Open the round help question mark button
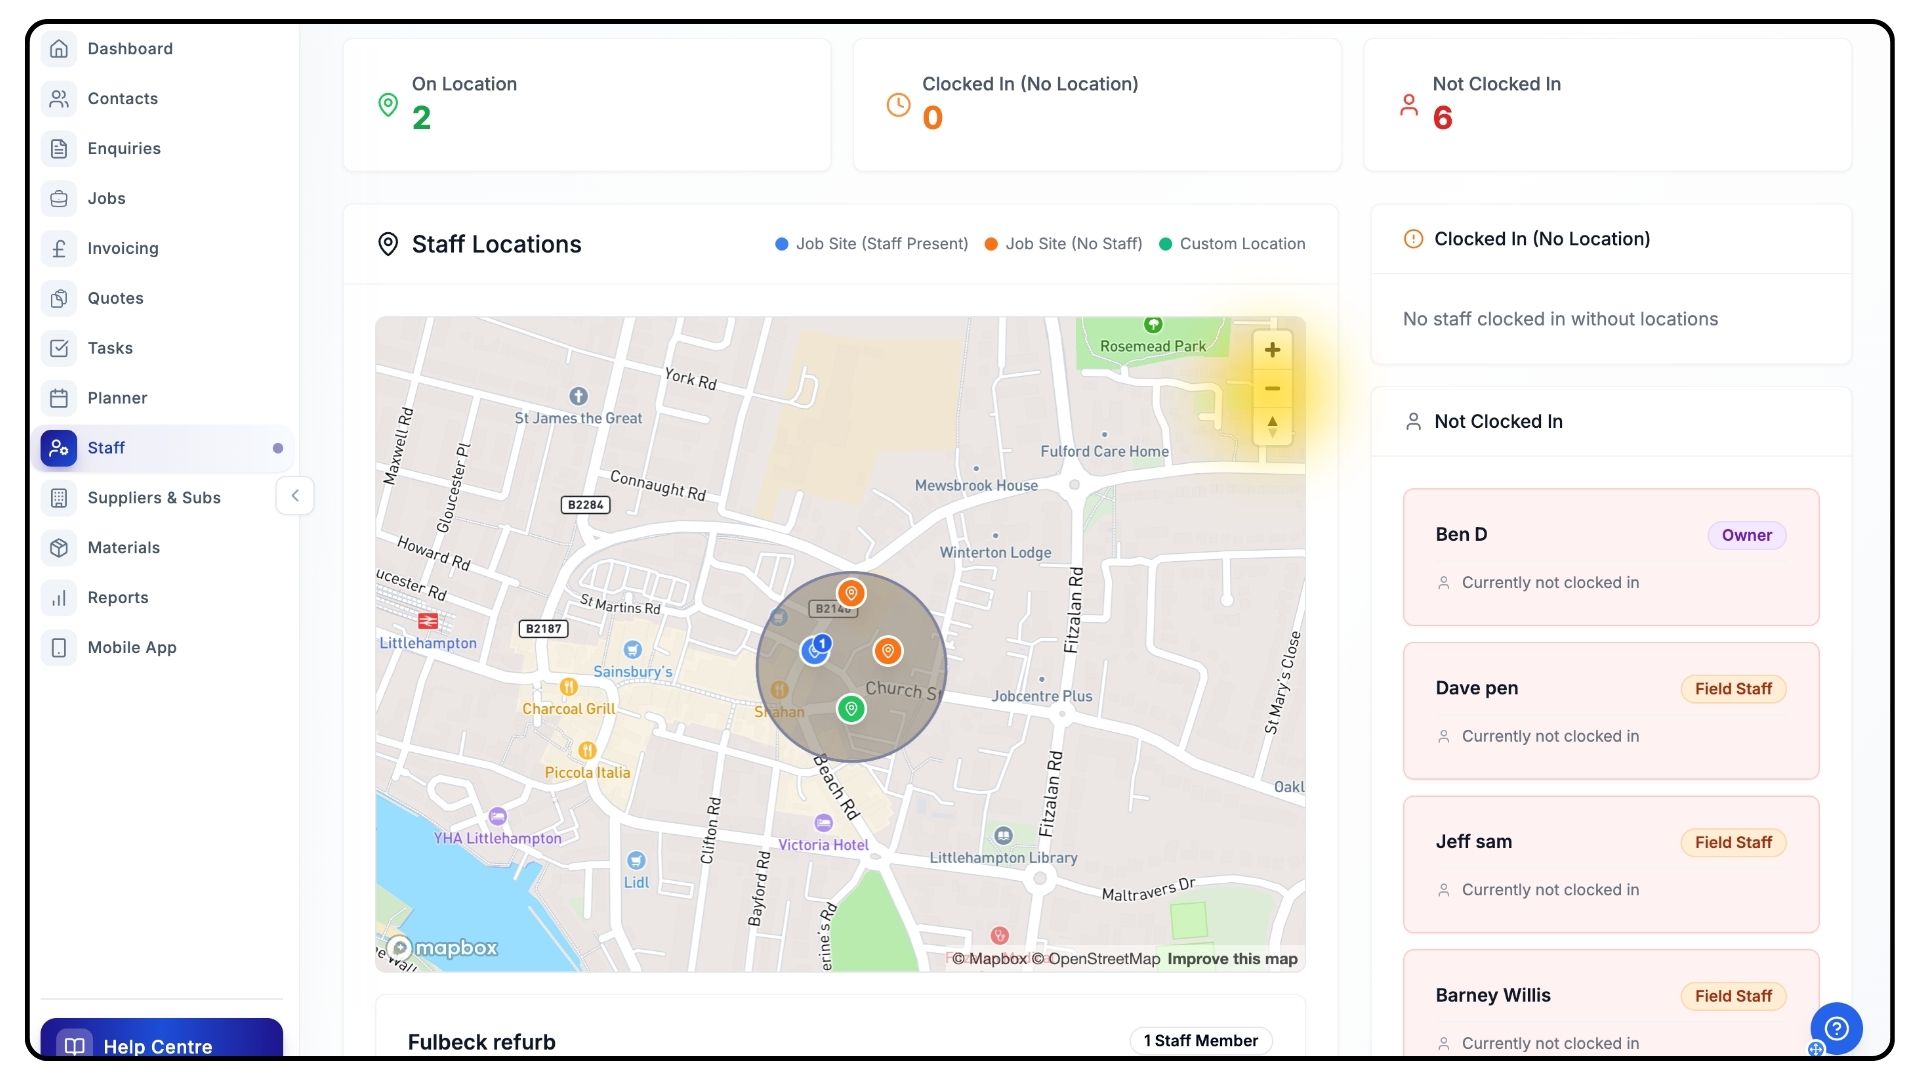 (1836, 1028)
